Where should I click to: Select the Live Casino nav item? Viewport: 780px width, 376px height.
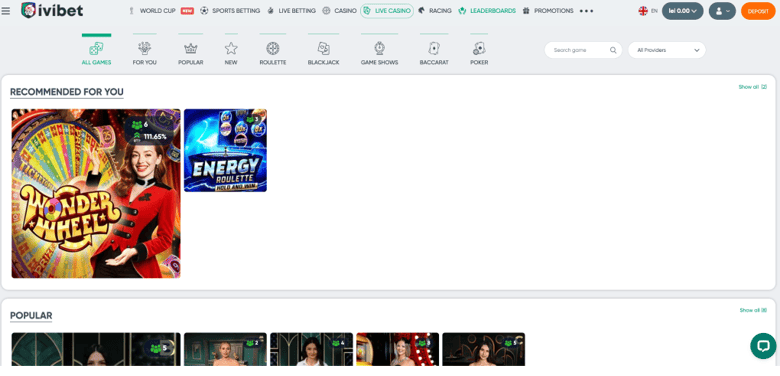pyautogui.click(x=387, y=10)
